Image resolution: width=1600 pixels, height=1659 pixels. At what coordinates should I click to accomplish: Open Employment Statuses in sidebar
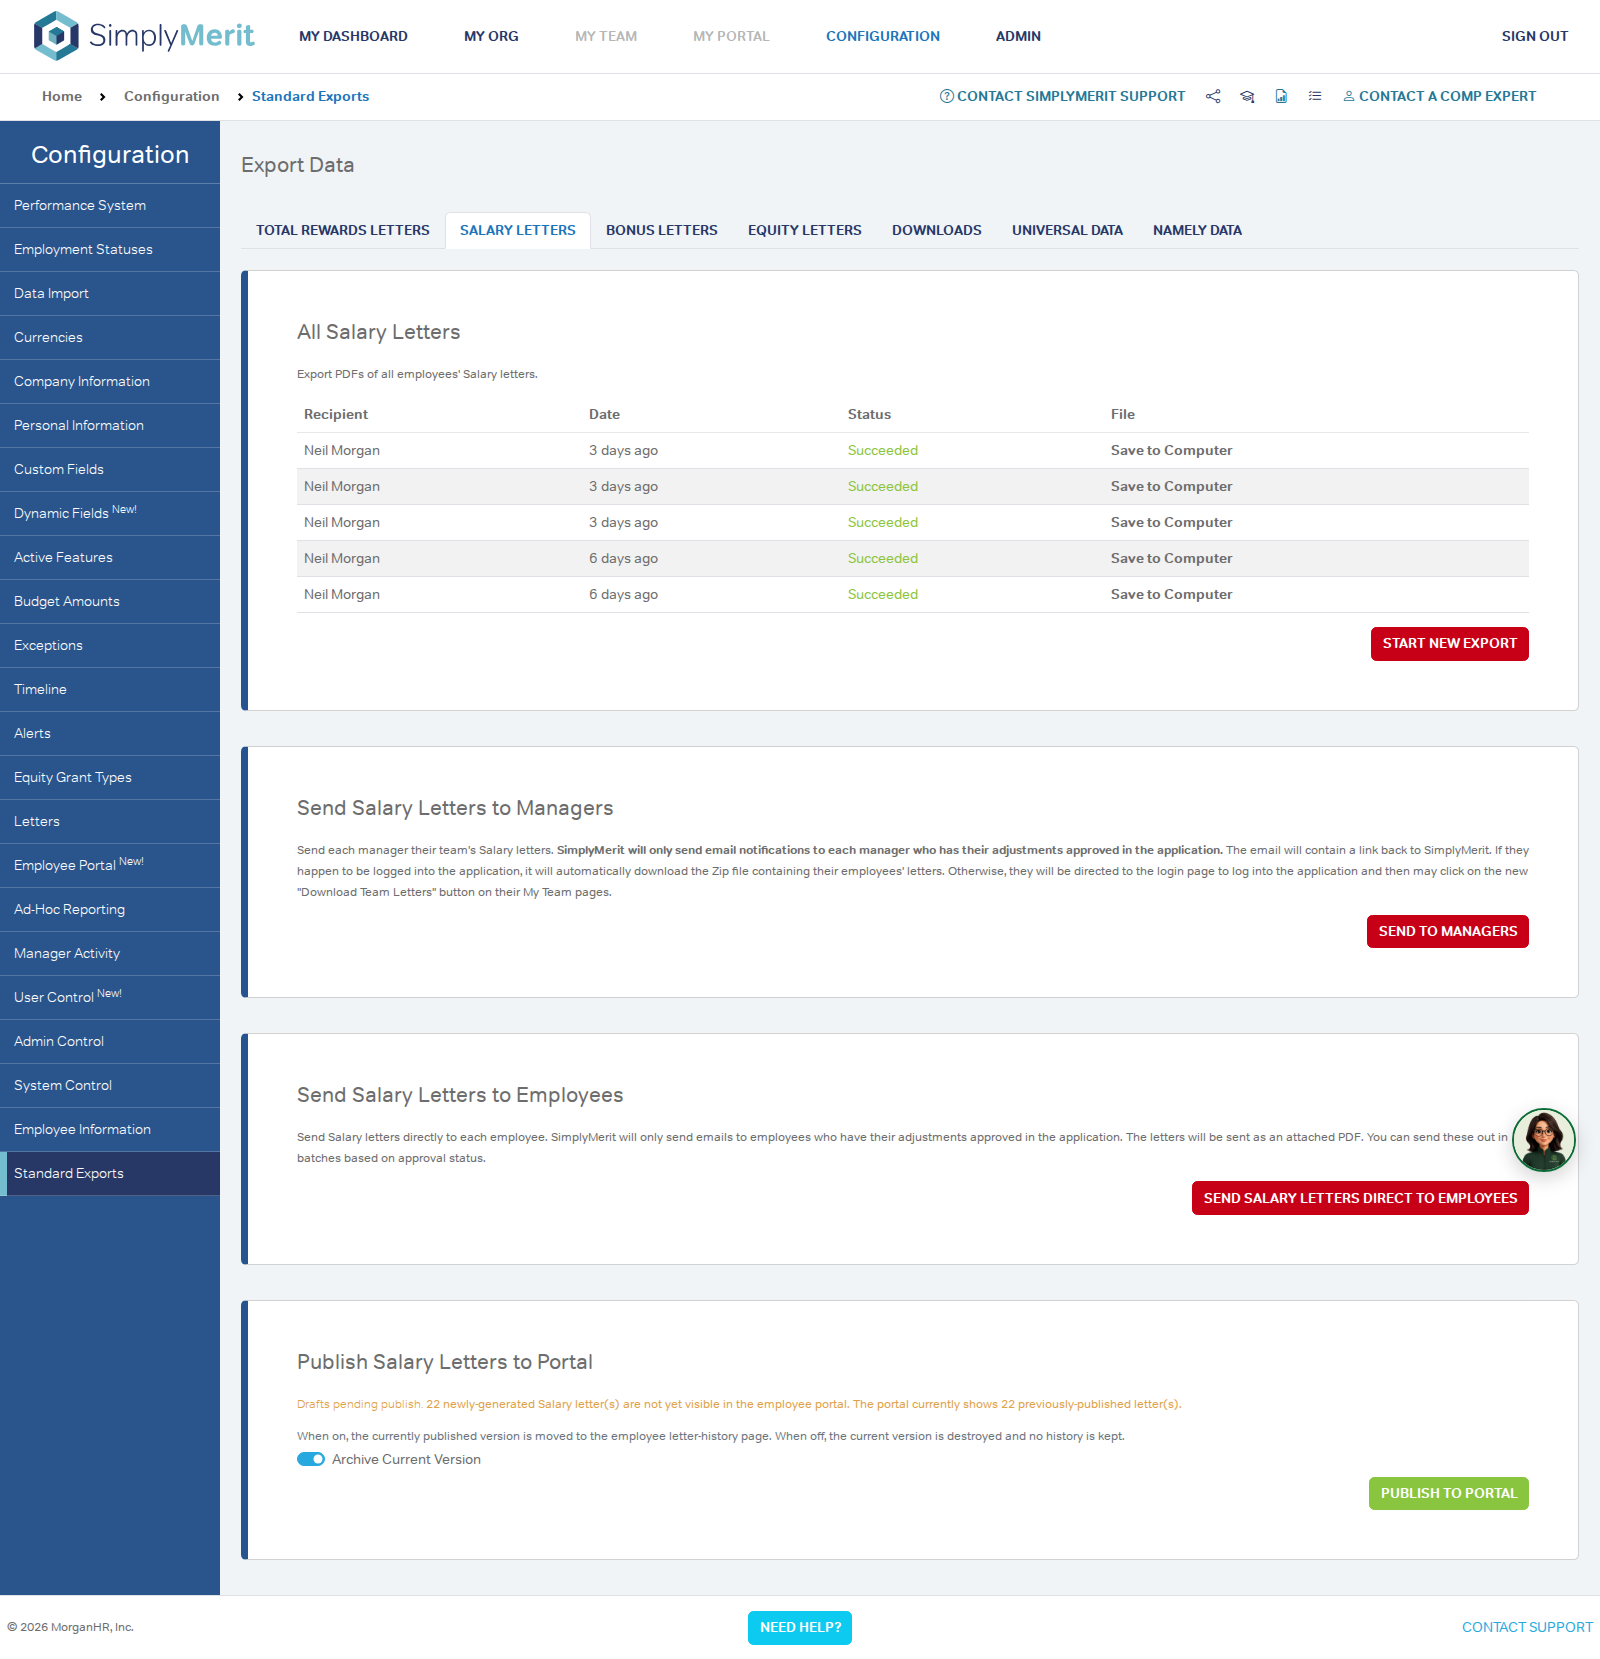pos(110,249)
